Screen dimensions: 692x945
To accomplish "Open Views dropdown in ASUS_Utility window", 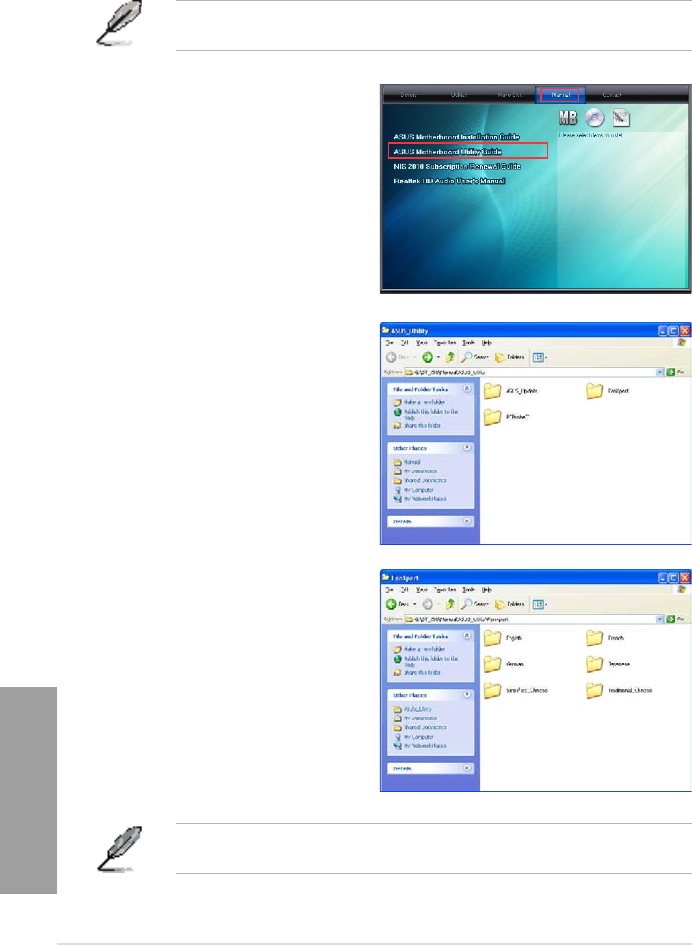I will [539, 357].
